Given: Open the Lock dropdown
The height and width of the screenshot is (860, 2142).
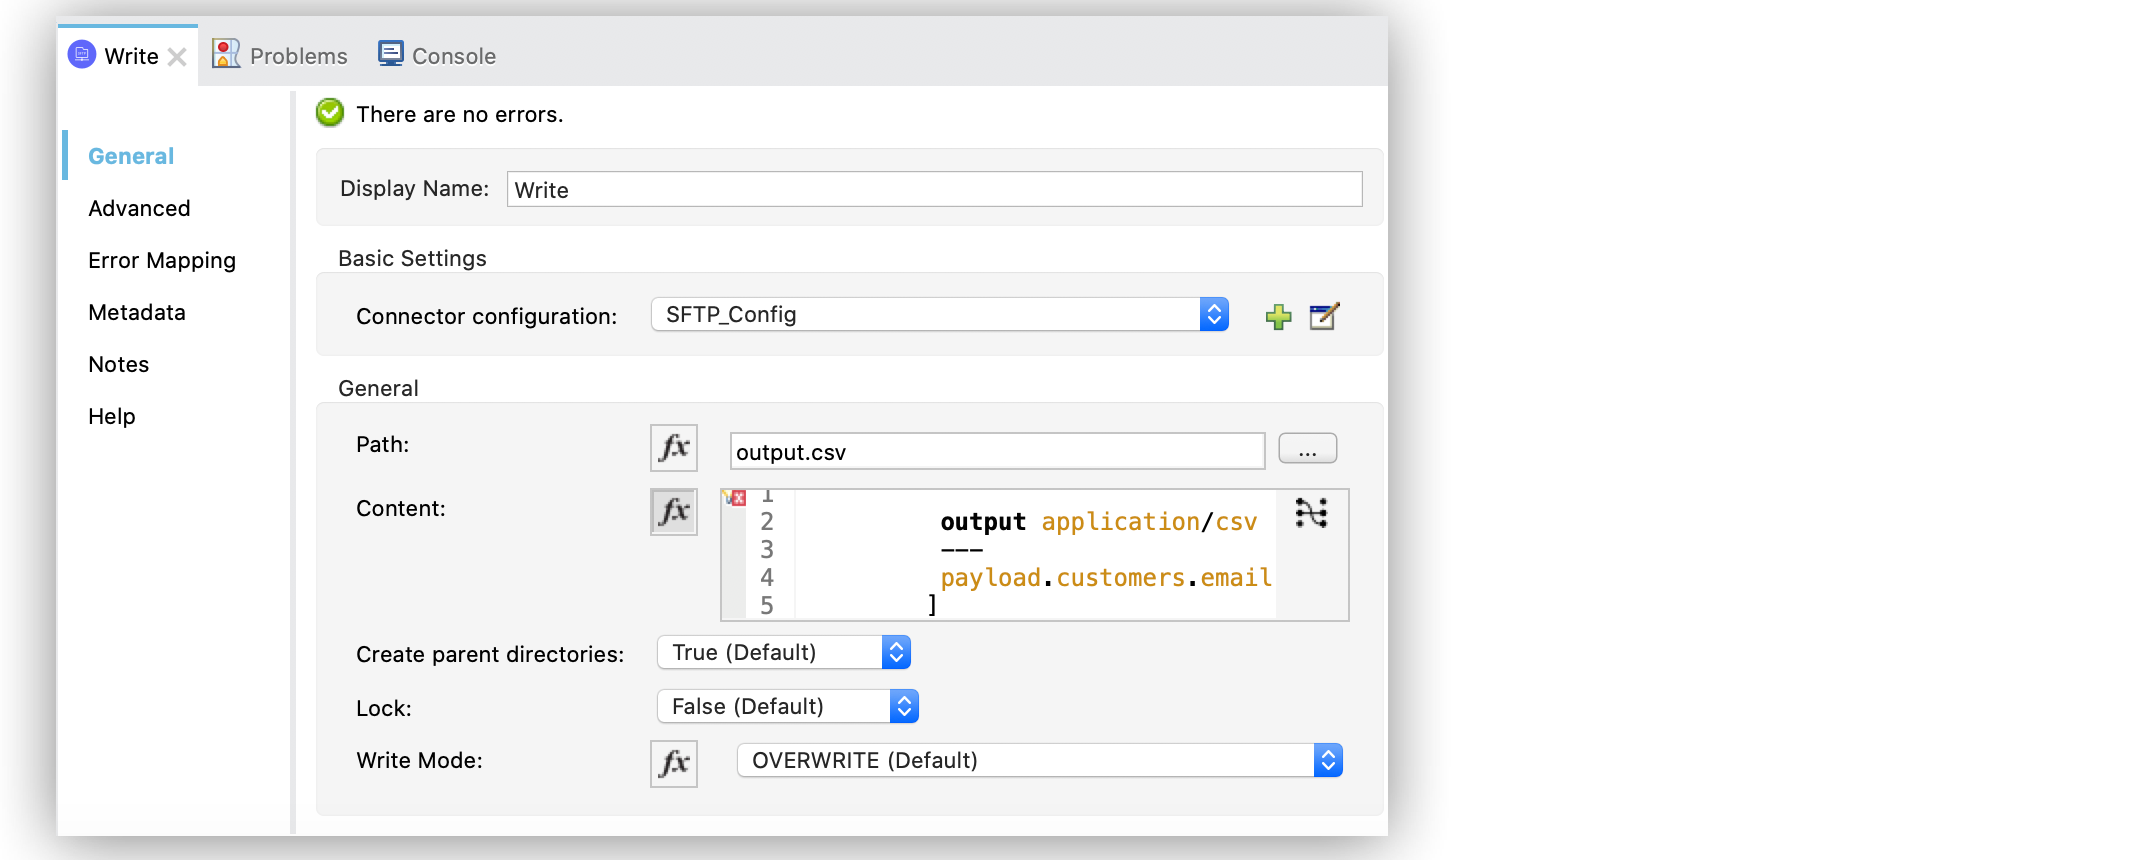Looking at the screenshot, I should coord(904,707).
